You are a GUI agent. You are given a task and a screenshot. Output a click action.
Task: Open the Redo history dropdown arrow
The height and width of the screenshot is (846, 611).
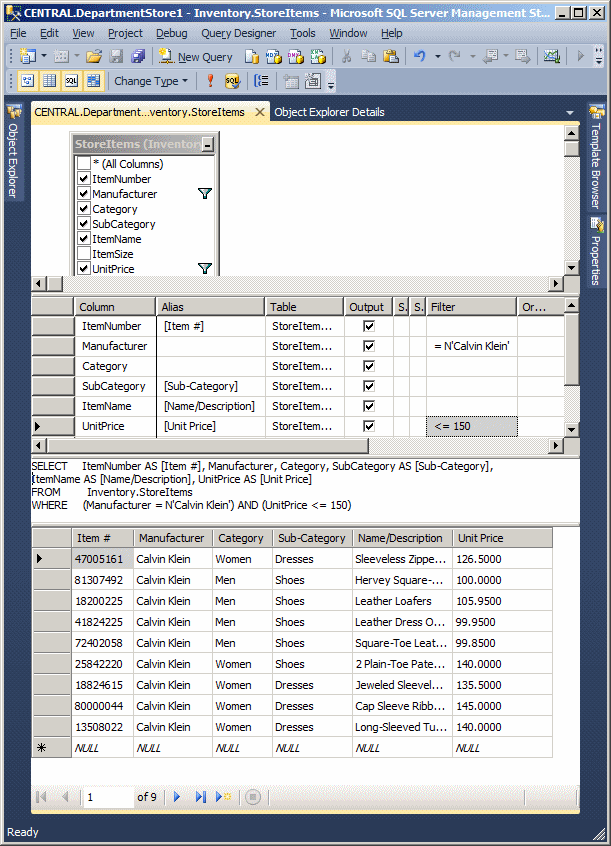coord(473,56)
